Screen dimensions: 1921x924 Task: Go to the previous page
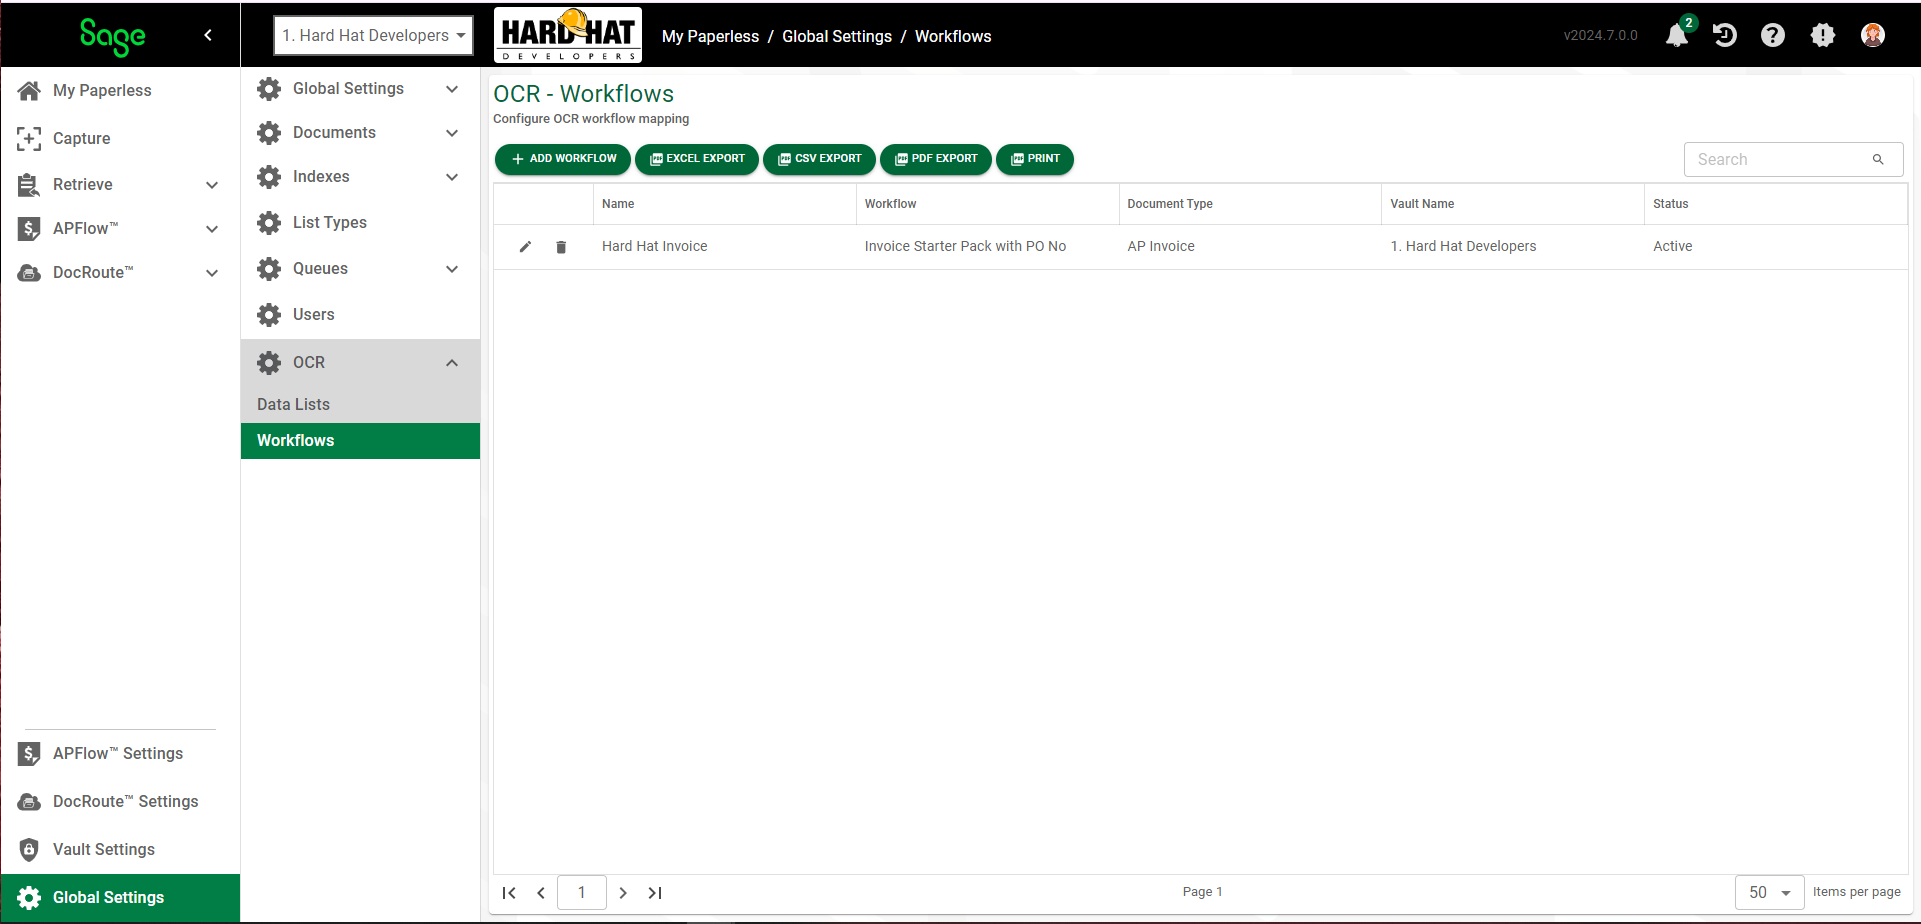click(x=541, y=893)
